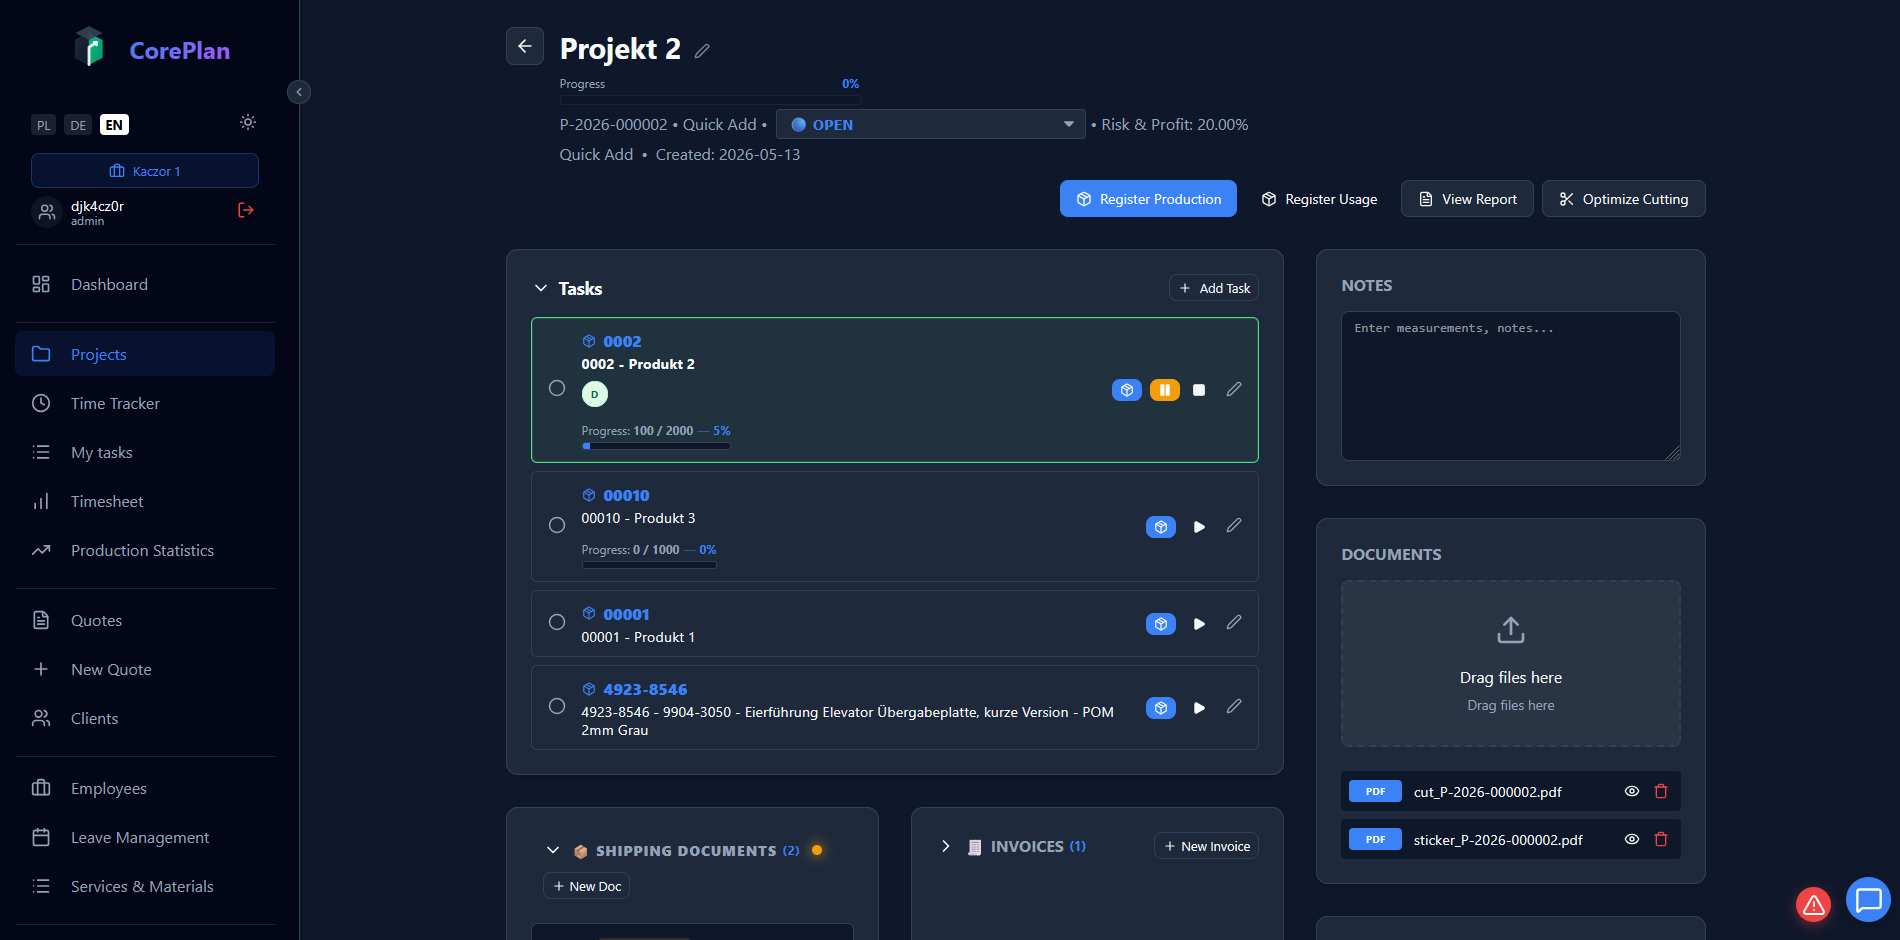
Task: Collapse the sidebar with the chevron button
Action: [x=298, y=92]
